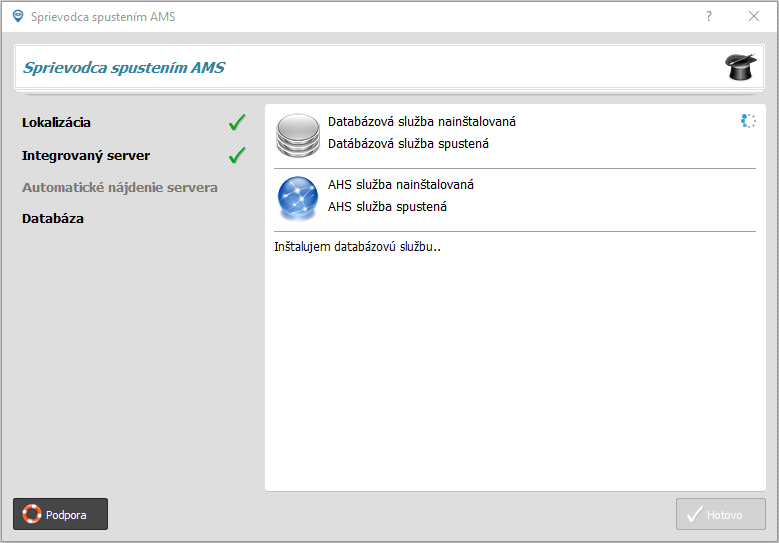
Task: Click text 'Databázová služba nainštalovaná'
Action: tap(422, 122)
